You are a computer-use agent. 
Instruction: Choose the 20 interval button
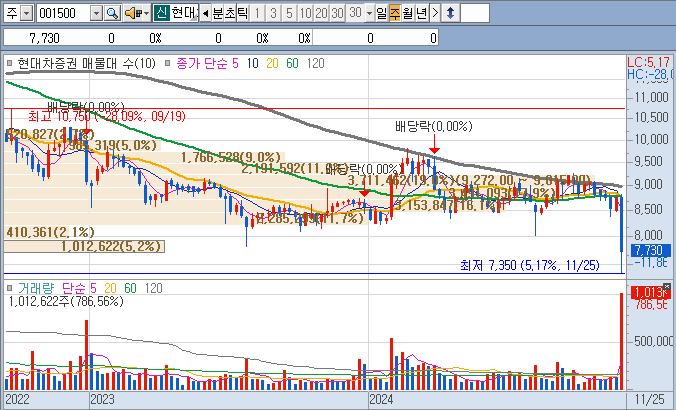coord(321,13)
